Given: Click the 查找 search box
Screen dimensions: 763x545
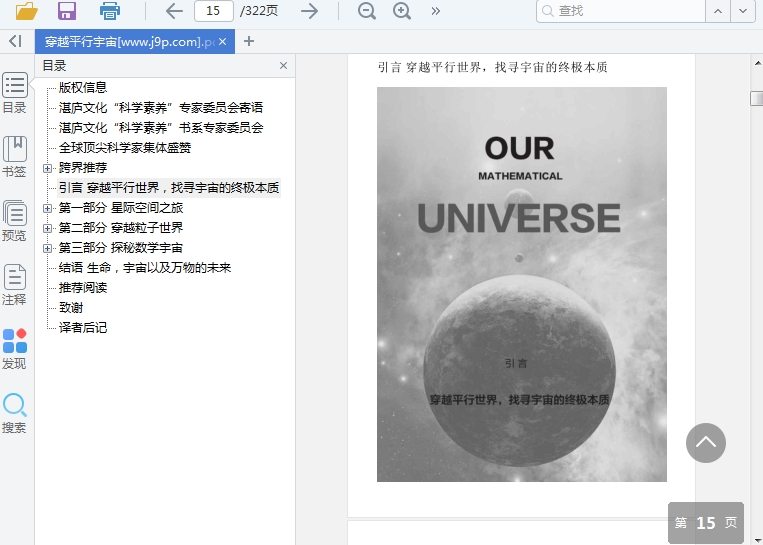Looking at the screenshot, I should click(x=621, y=11).
